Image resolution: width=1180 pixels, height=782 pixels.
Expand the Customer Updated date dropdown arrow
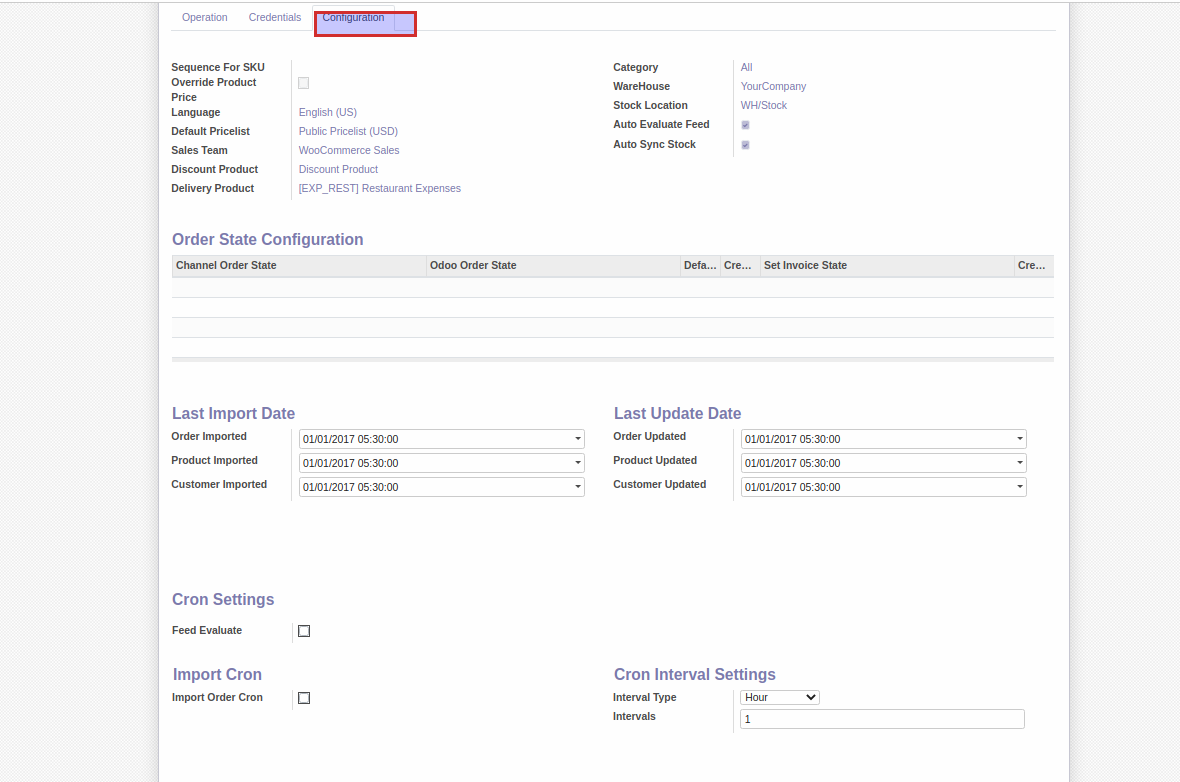tap(1020, 487)
